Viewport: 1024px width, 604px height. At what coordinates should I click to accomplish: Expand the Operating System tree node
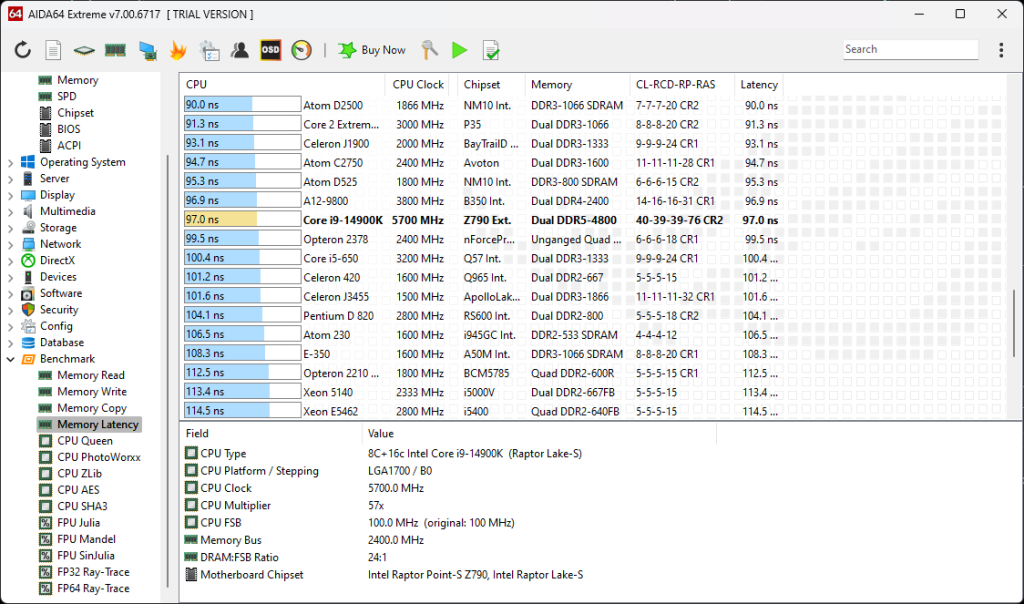(10, 163)
